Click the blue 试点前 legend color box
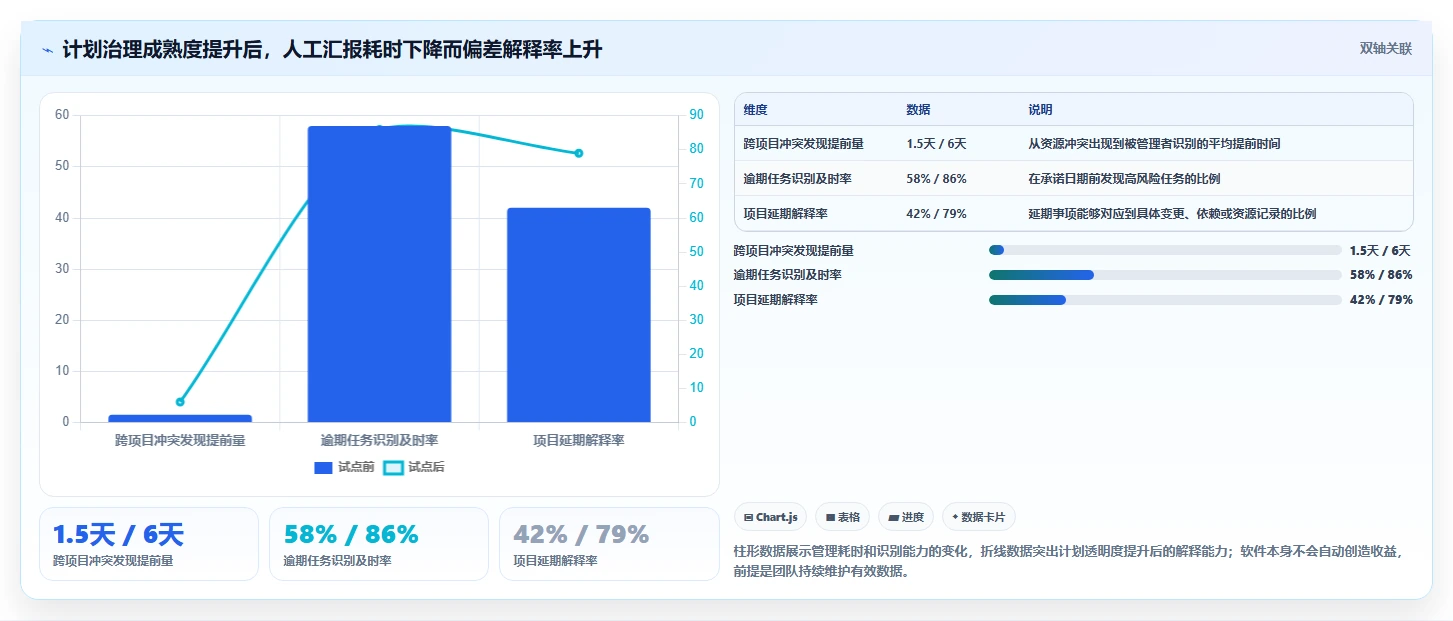The image size is (1453, 621). pos(323,467)
